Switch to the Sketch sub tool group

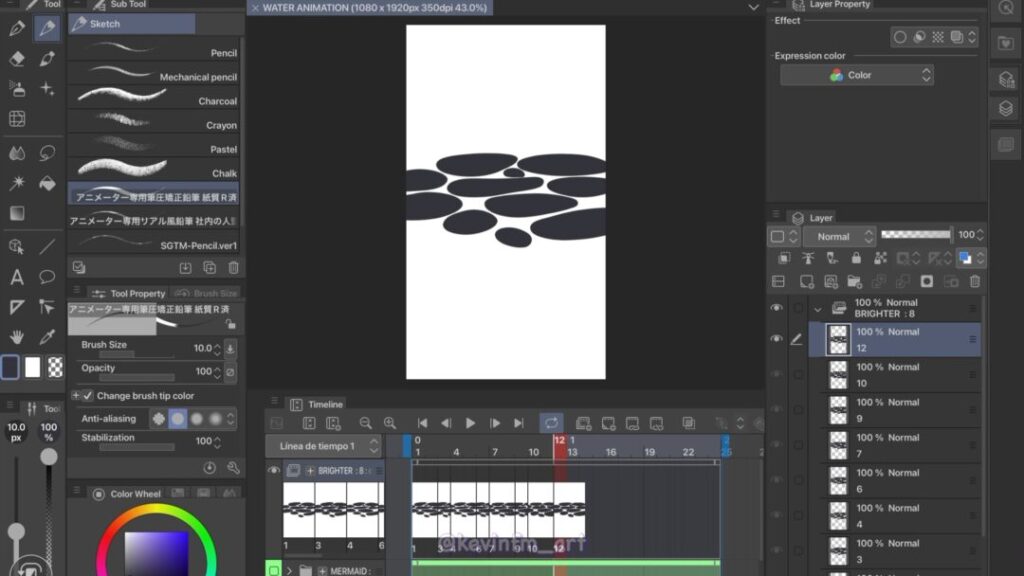tap(132, 24)
